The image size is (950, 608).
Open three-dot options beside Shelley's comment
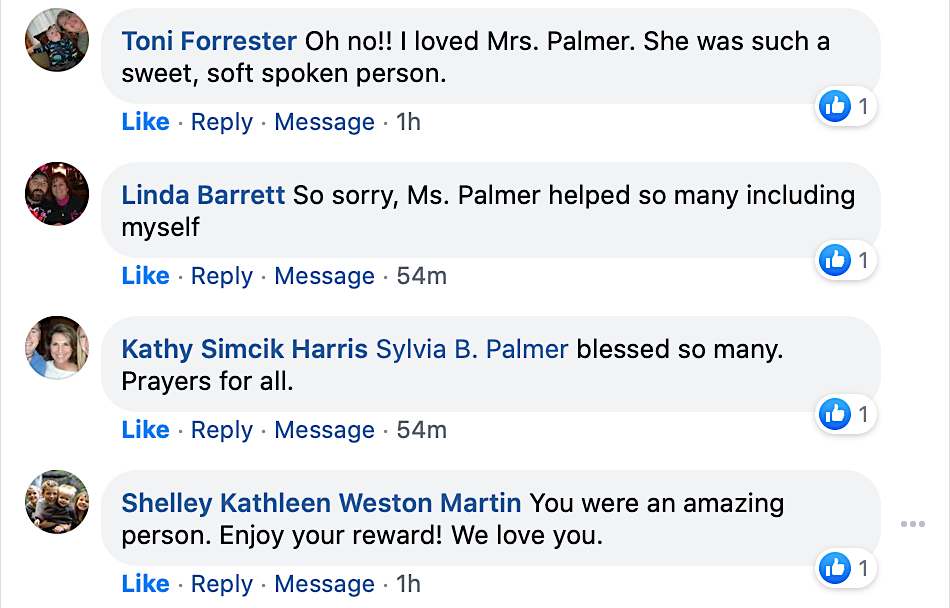[912, 524]
